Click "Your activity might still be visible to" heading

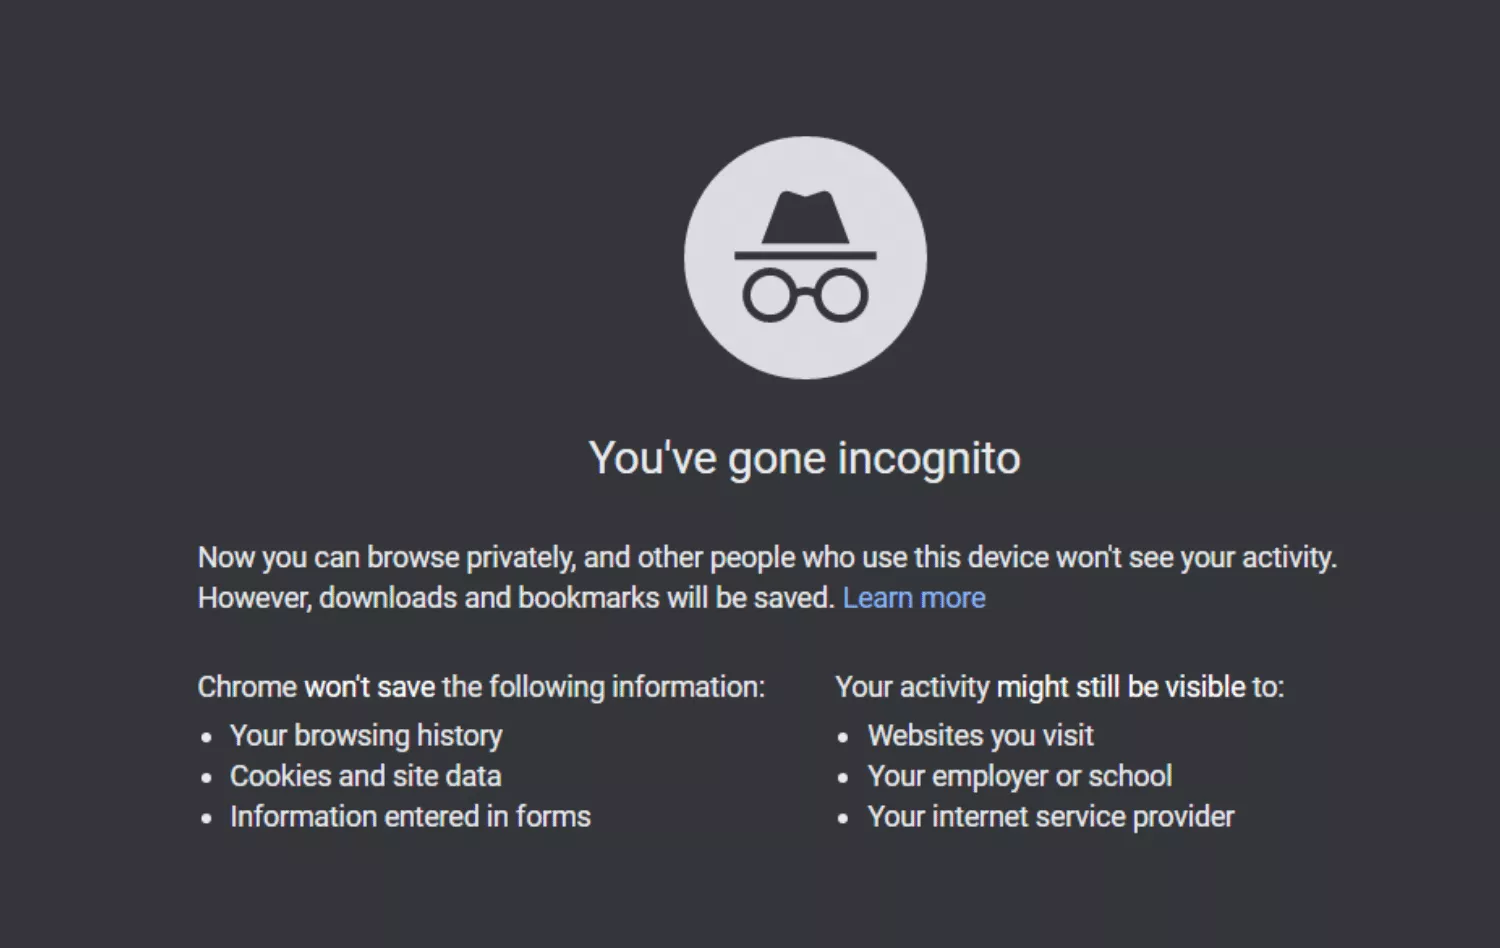pyautogui.click(x=1059, y=687)
